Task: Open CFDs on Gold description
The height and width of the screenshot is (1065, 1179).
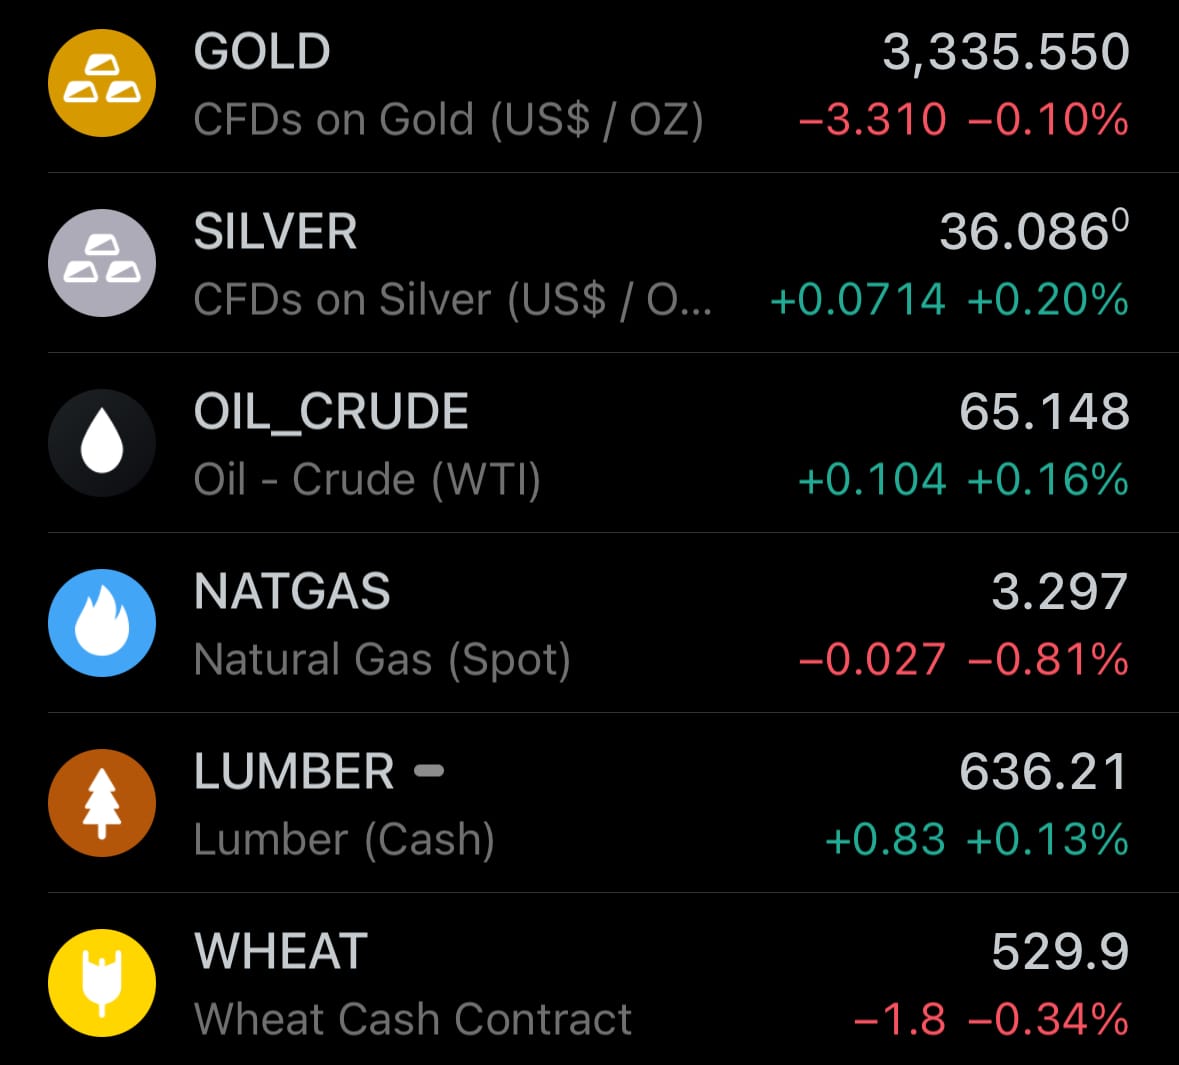Action: point(448,120)
